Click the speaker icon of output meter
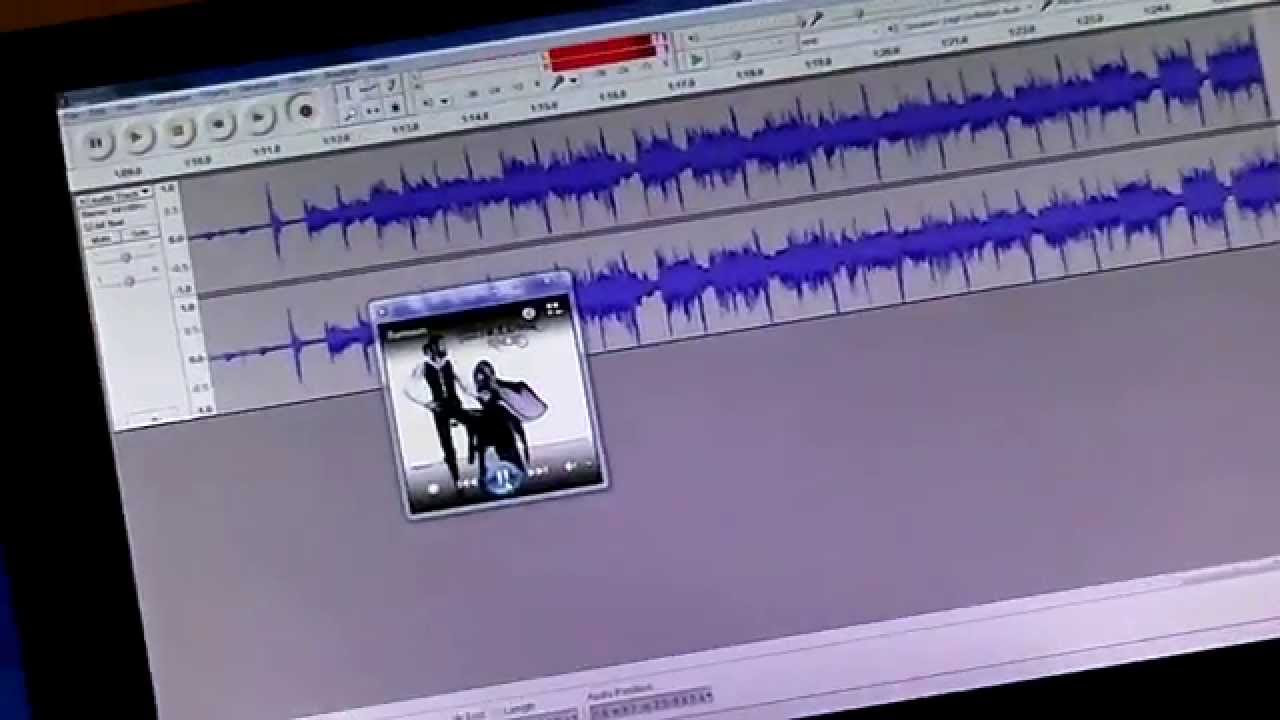This screenshot has width=1280, height=720. (427, 102)
